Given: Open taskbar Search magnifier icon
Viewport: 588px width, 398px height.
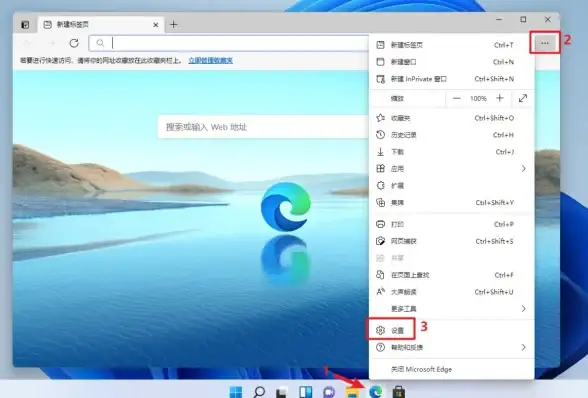Looking at the screenshot, I should [x=259, y=392].
